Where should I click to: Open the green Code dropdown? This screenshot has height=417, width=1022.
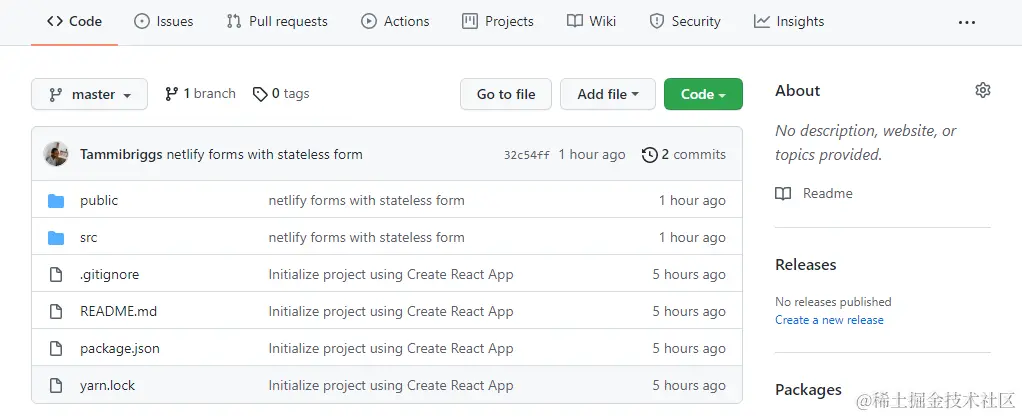coord(703,94)
